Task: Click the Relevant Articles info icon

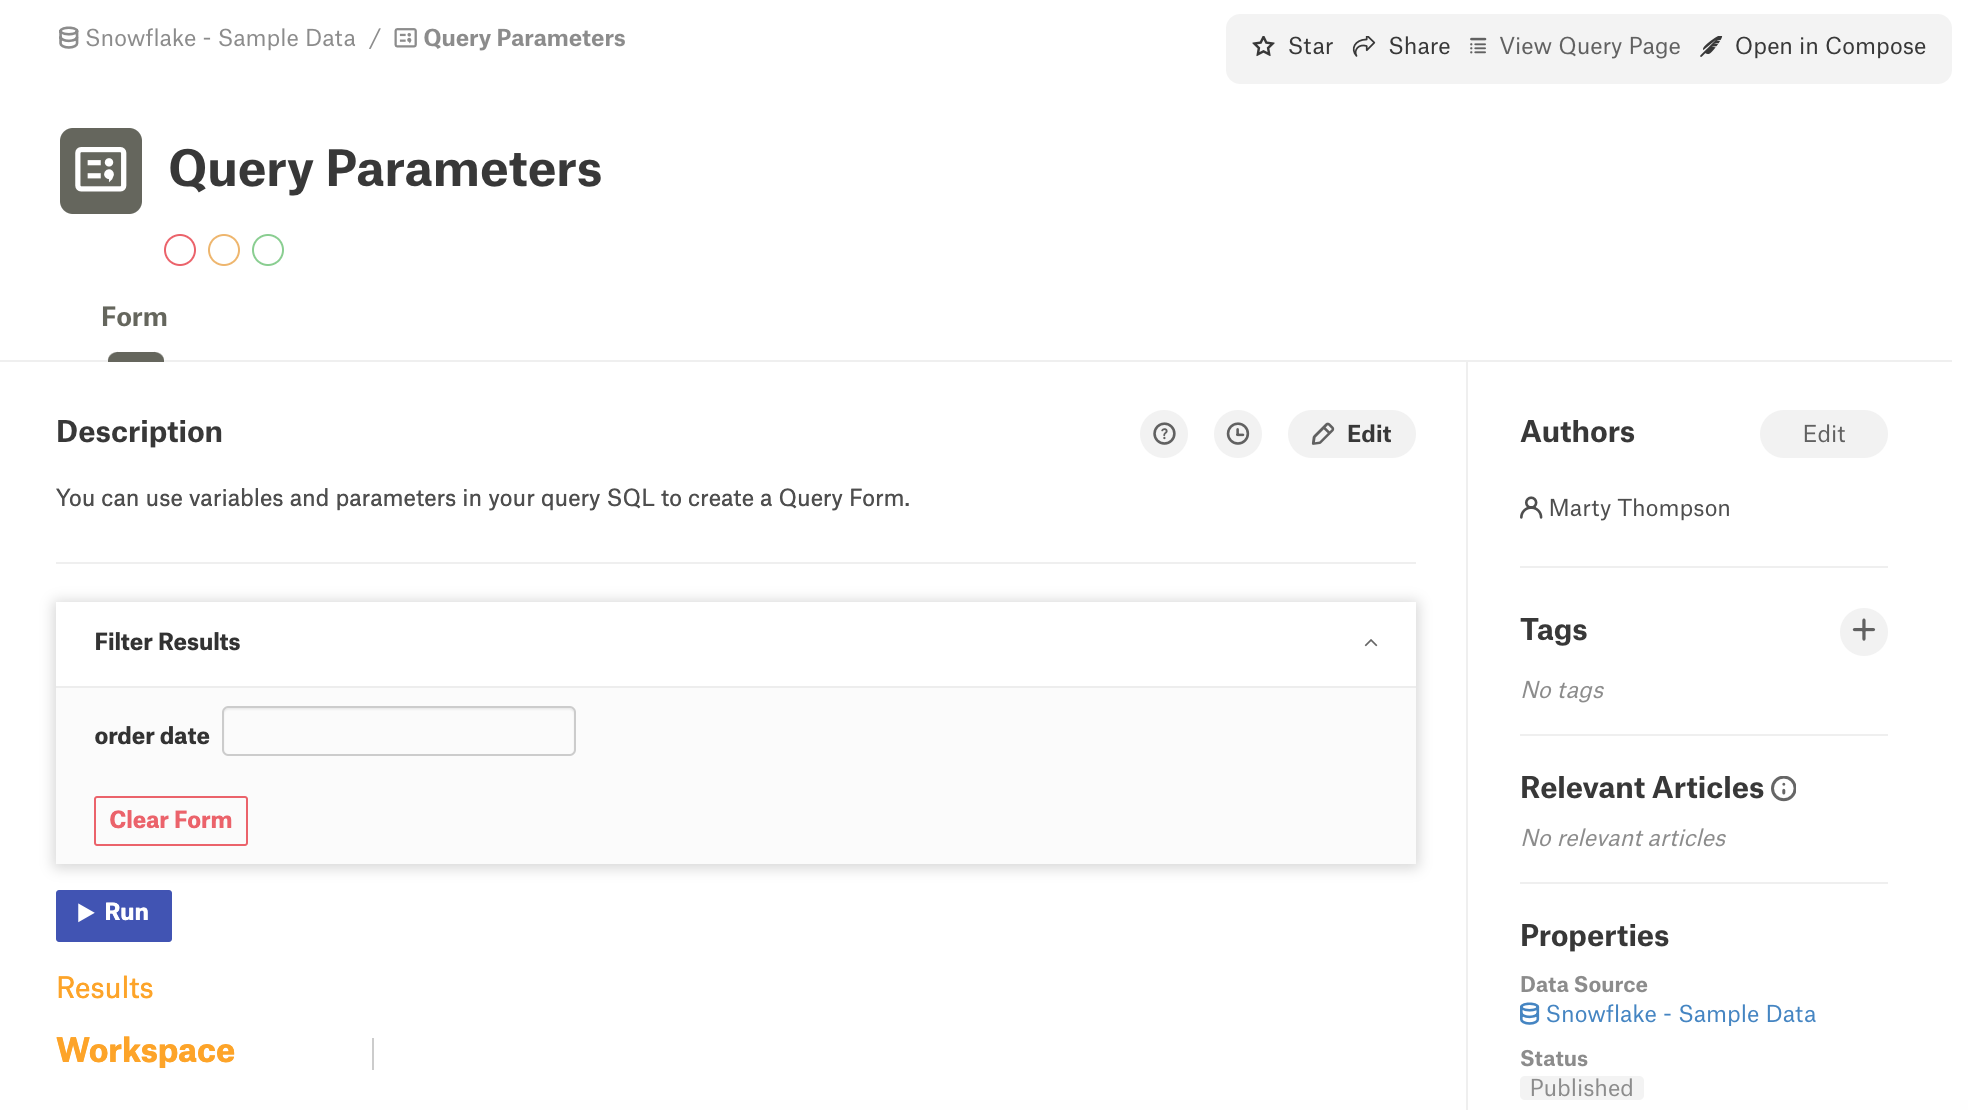Action: tap(1783, 789)
